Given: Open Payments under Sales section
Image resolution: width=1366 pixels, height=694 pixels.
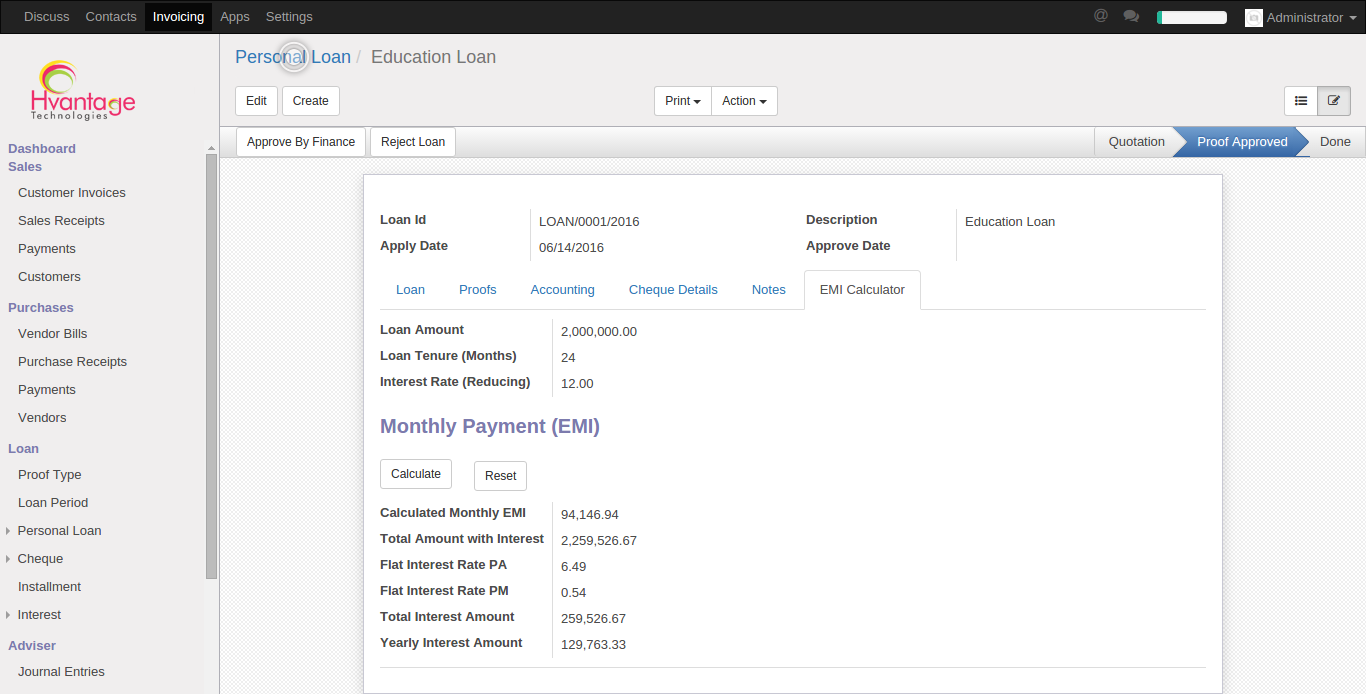Looking at the screenshot, I should (x=47, y=249).
